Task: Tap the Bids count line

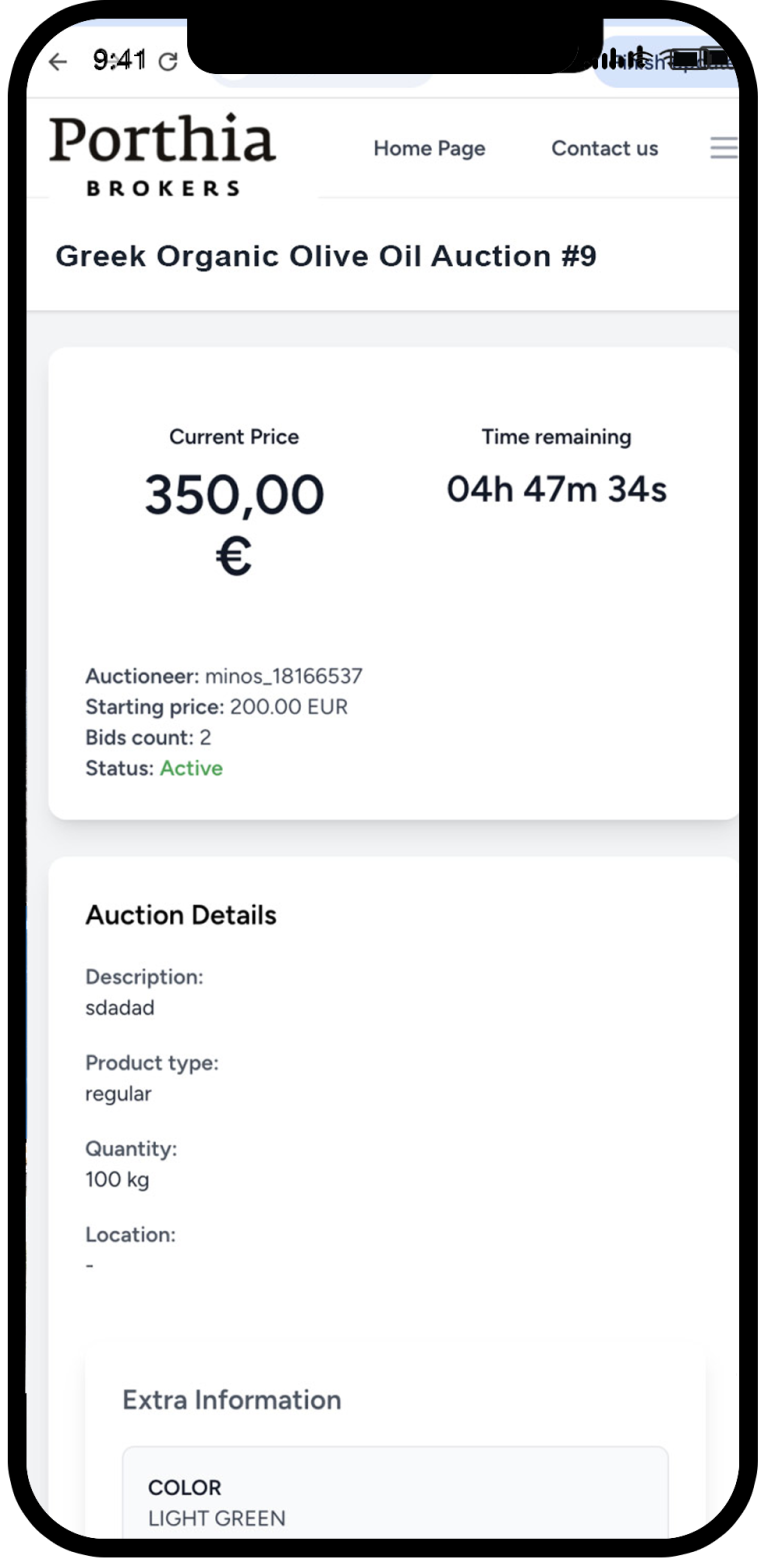Action: 148,738
